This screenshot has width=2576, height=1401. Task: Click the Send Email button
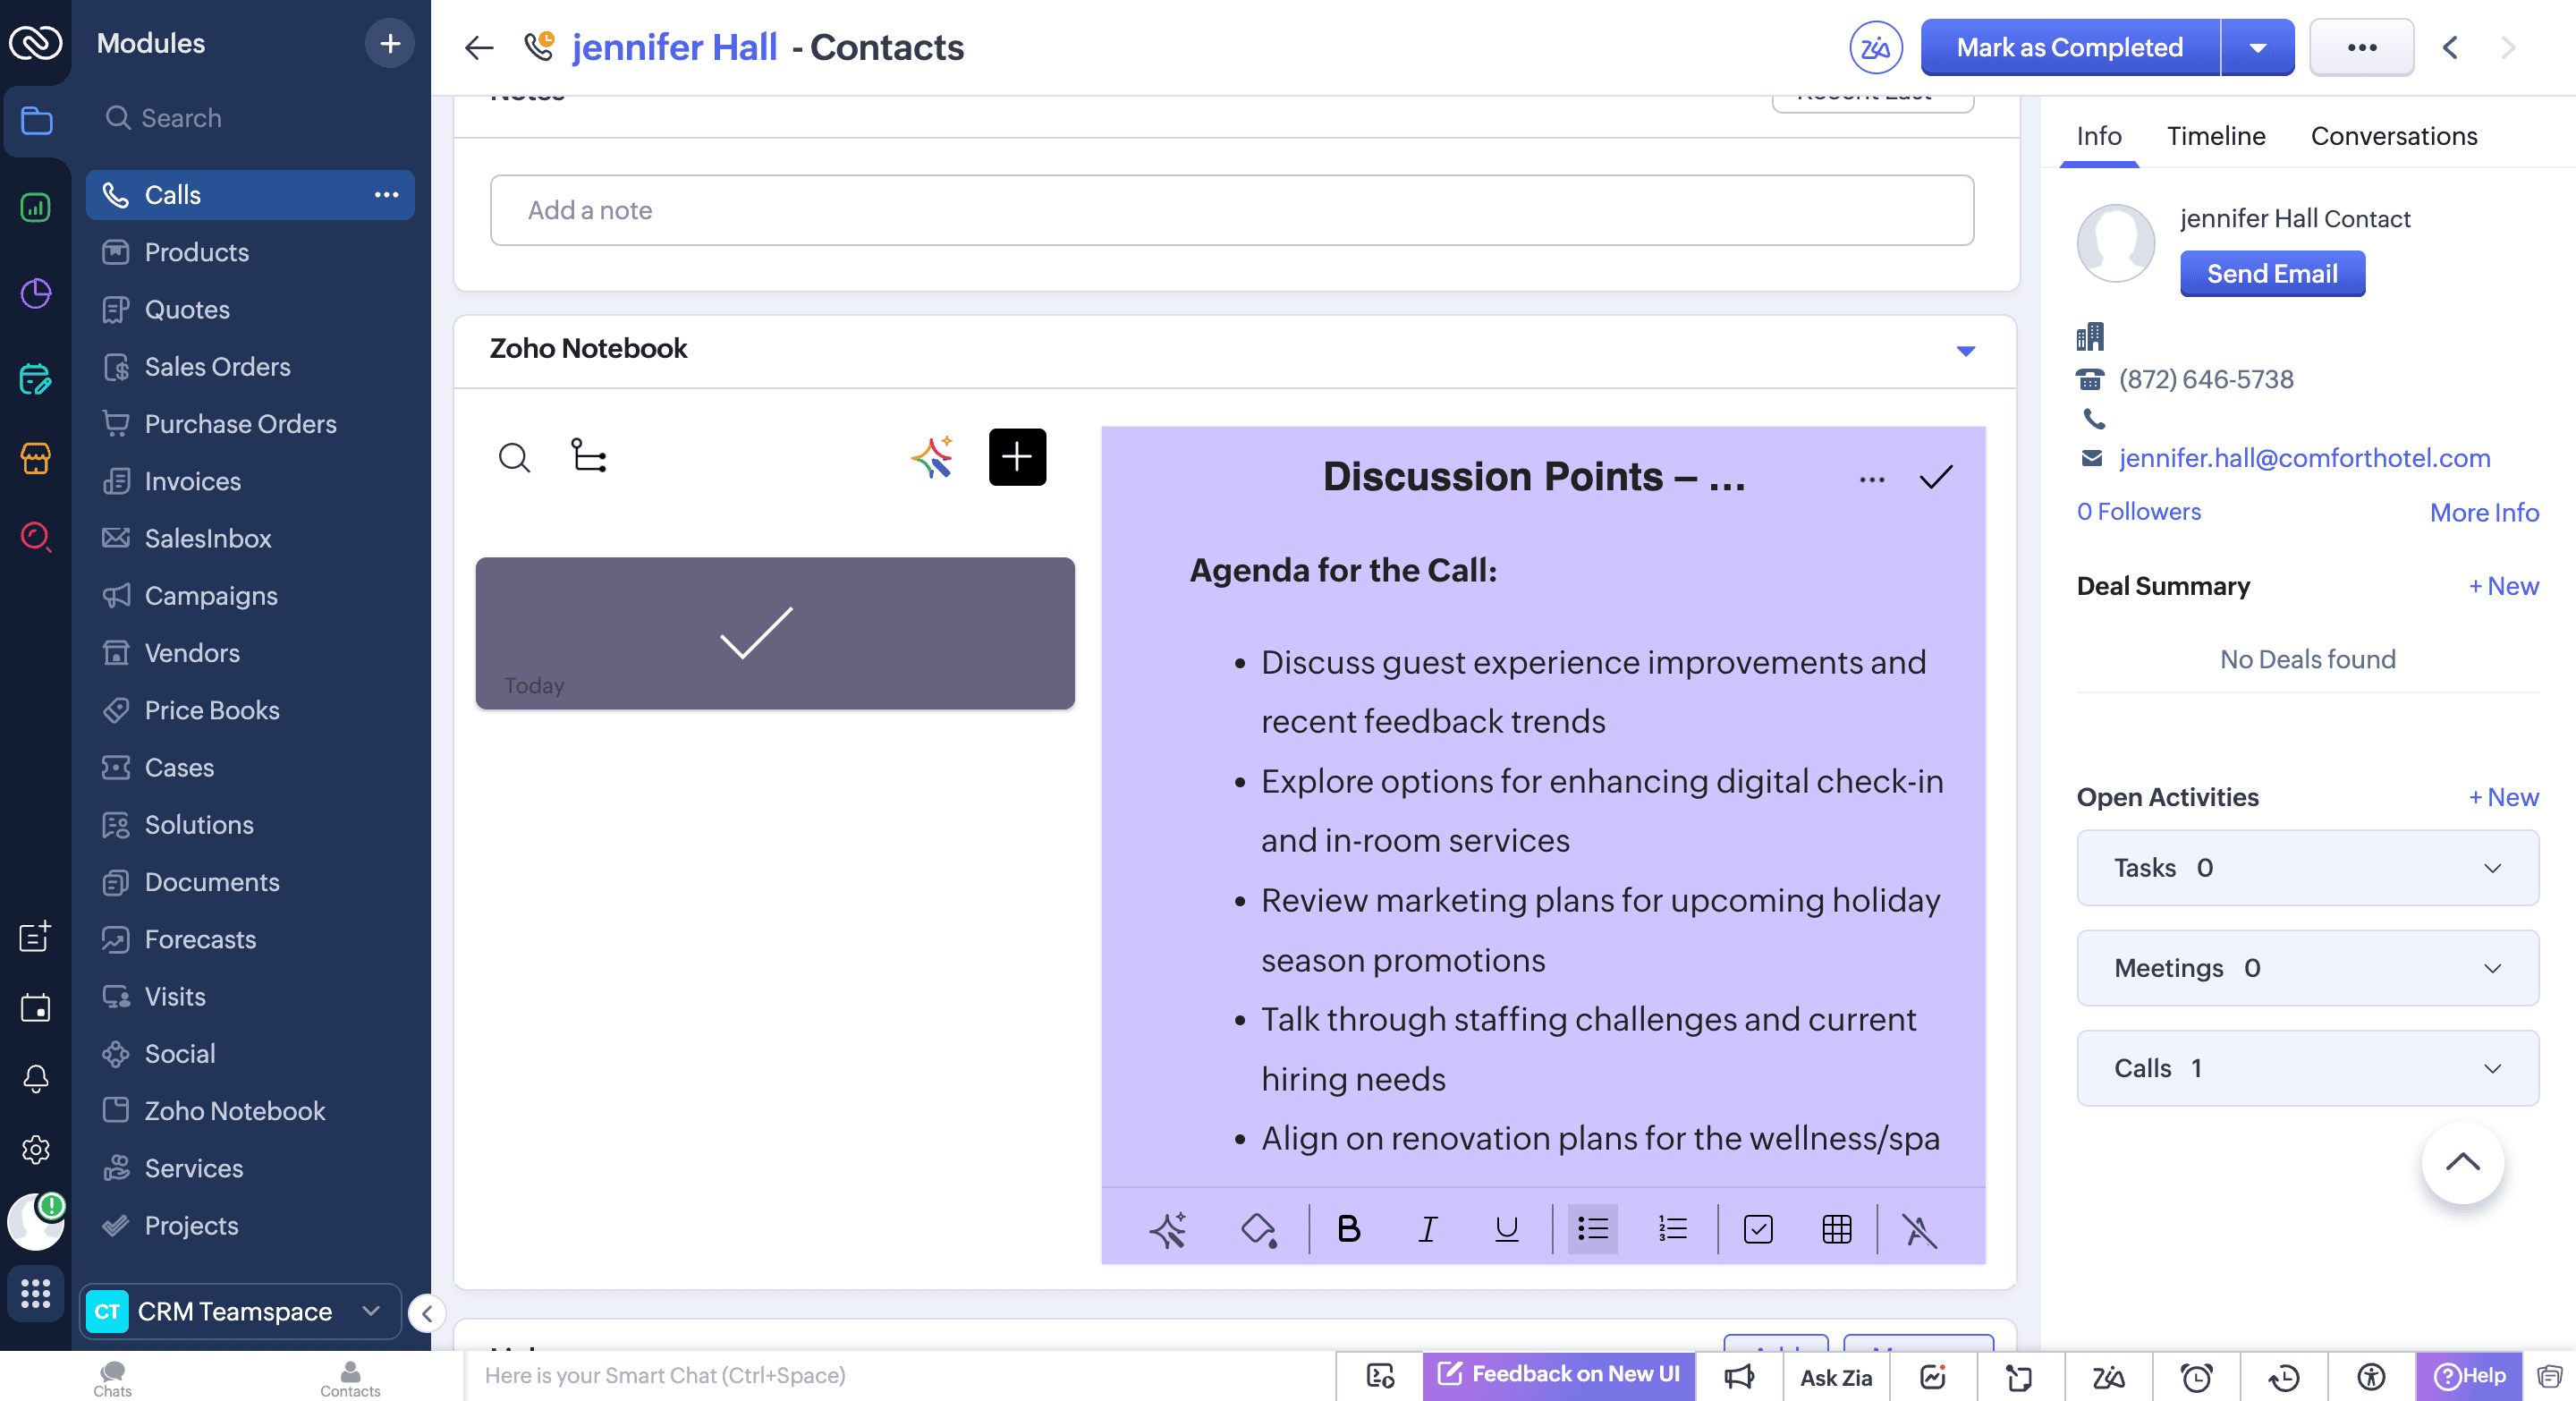coord(2271,274)
